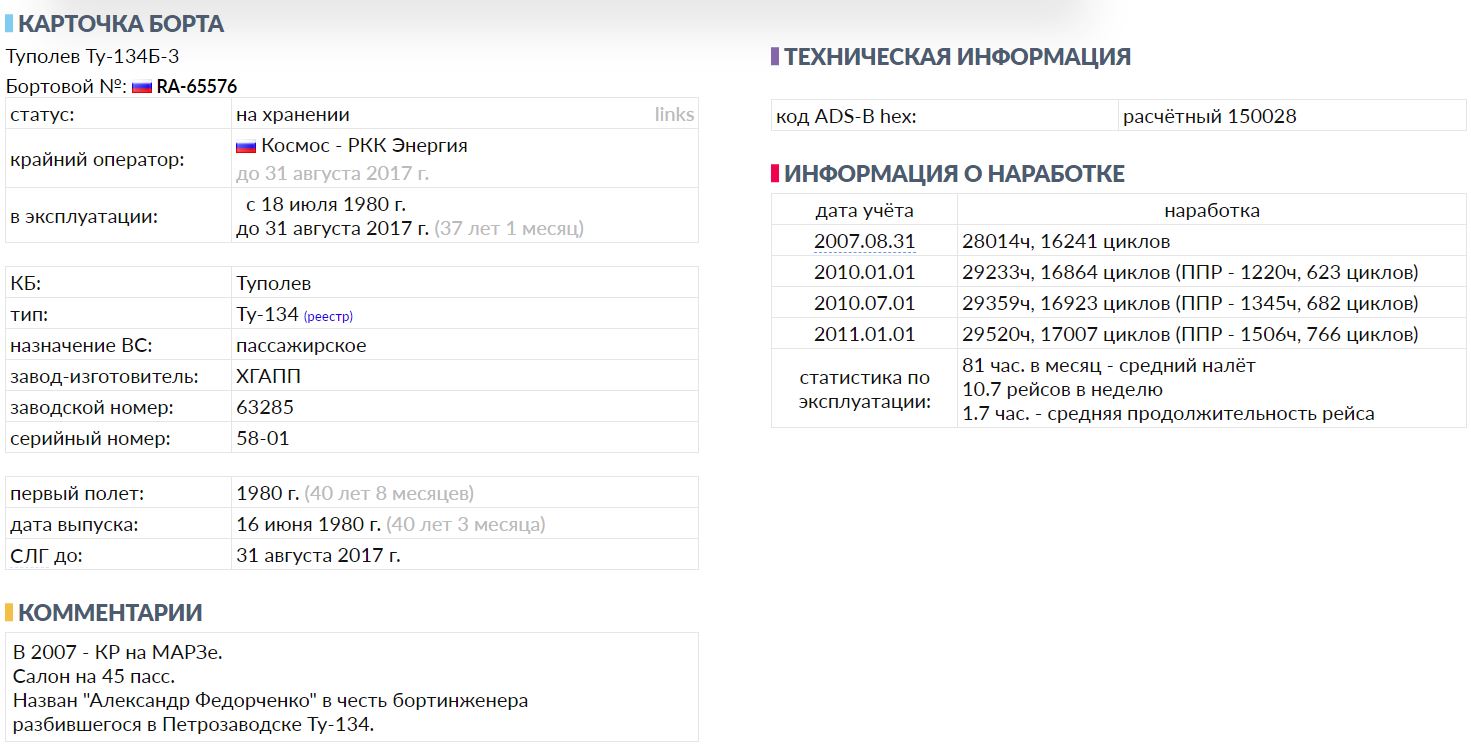Click the 'статистика по эксплуатации:' label

(x=864, y=390)
